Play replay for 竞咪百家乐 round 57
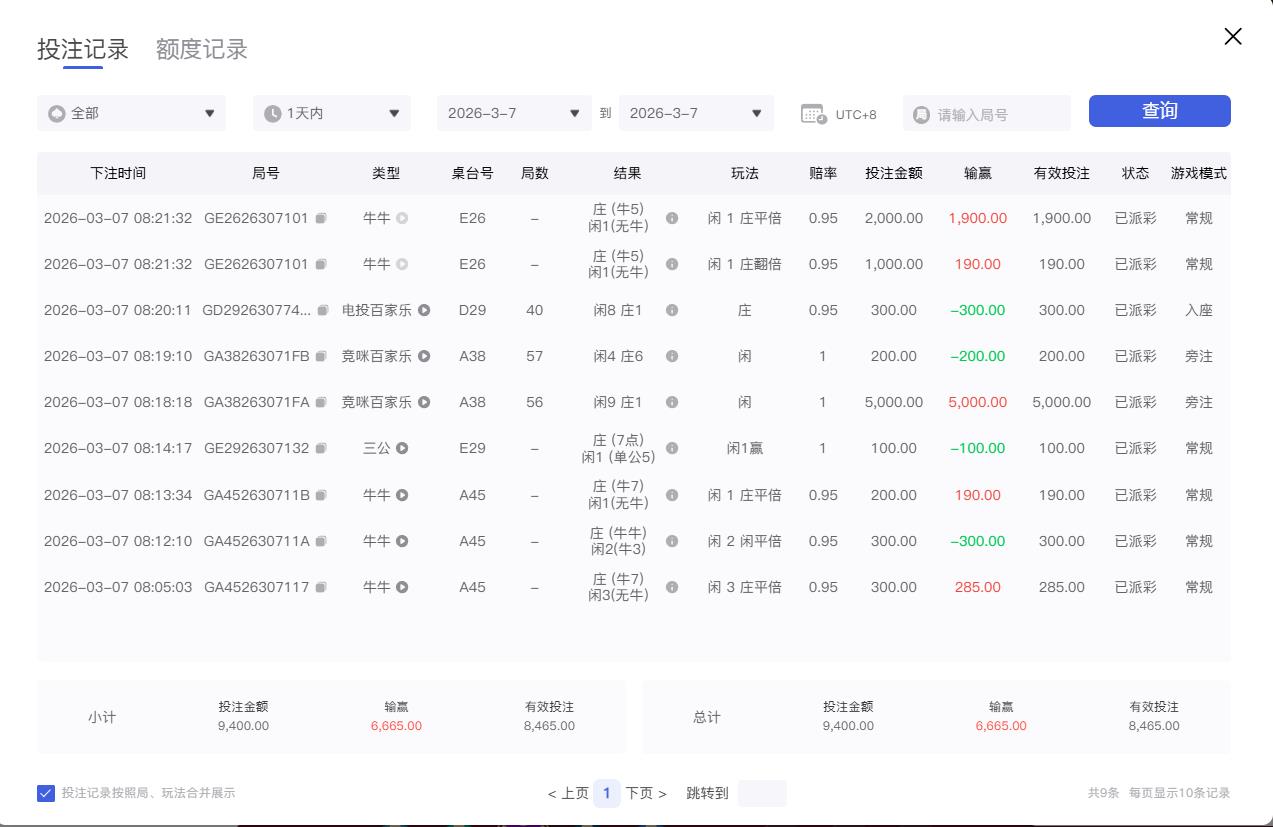Screen dimensions: 1273x827 pyautogui.click(x=424, y=357)
